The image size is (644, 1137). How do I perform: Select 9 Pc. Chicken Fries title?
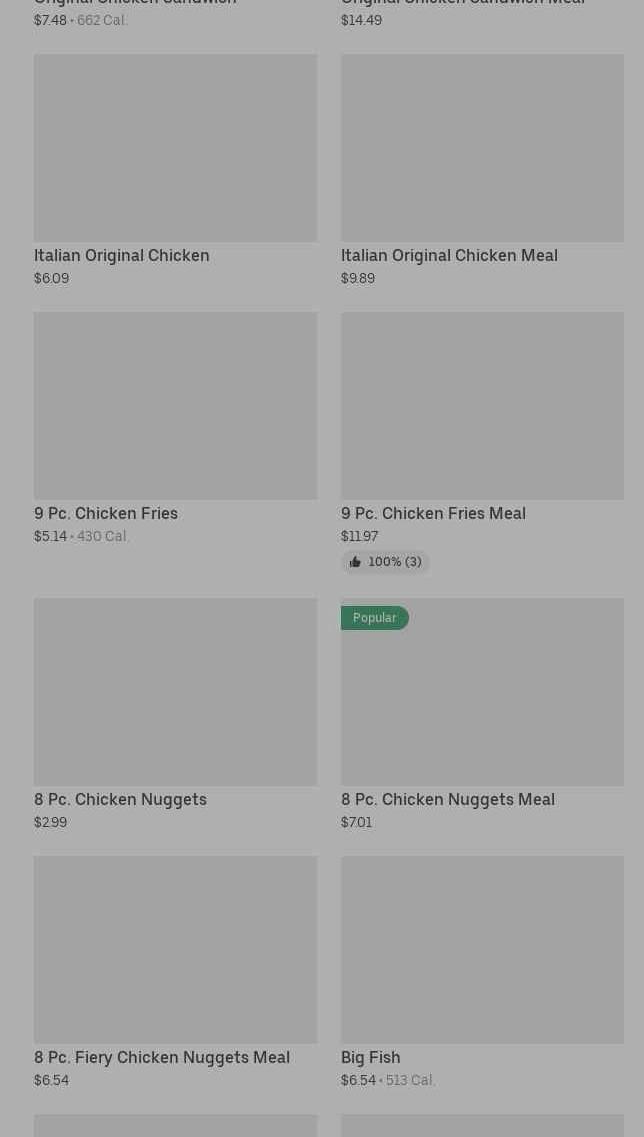tap(106, 514)
